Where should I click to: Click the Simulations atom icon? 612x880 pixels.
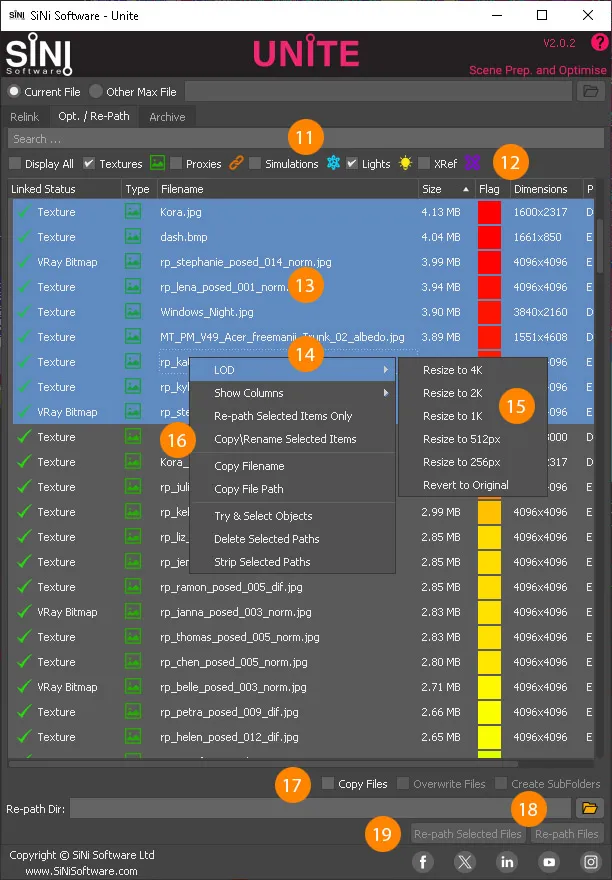pyautogui.click(x=334, y=163)
